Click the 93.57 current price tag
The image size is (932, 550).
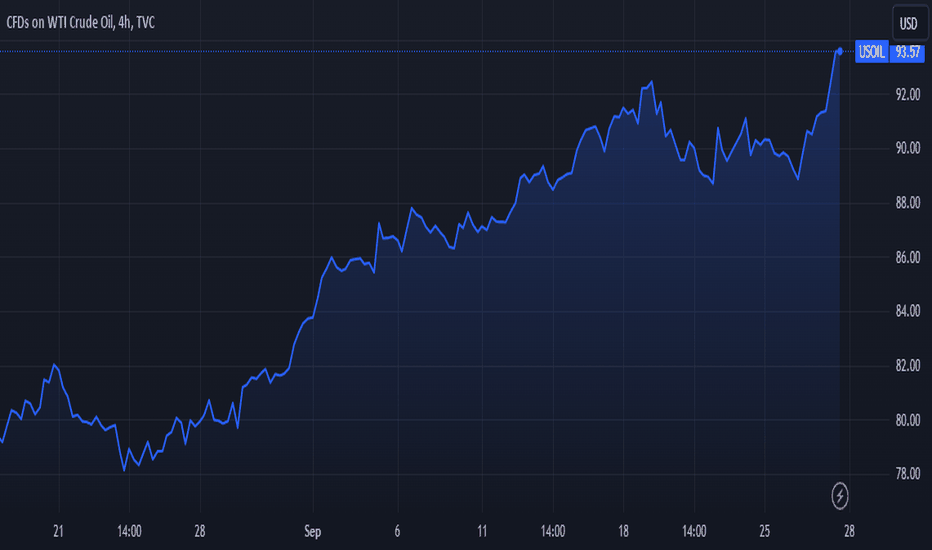click(x=907, y=52)
